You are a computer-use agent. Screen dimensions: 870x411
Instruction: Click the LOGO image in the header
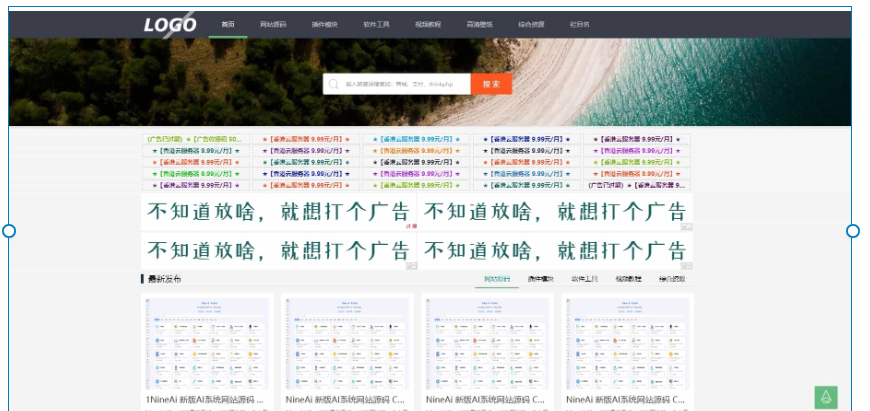click(169, 25)
